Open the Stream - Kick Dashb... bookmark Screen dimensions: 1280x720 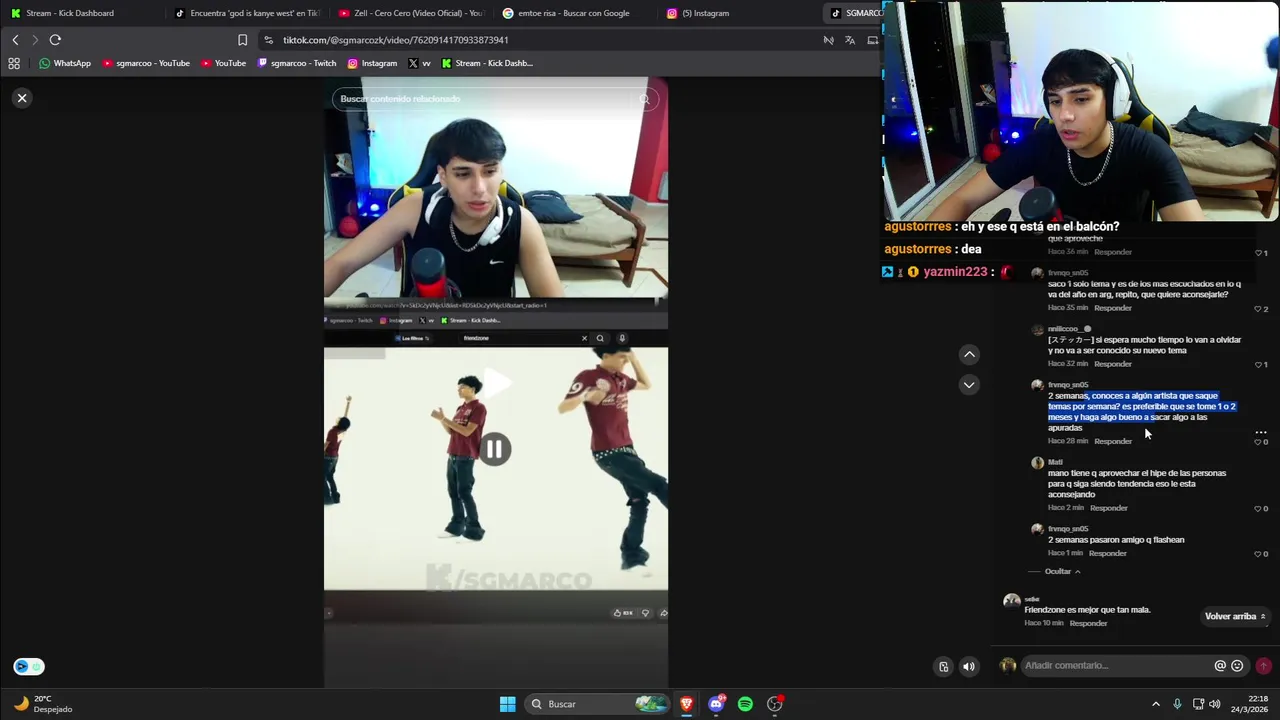tap(487, 63)
